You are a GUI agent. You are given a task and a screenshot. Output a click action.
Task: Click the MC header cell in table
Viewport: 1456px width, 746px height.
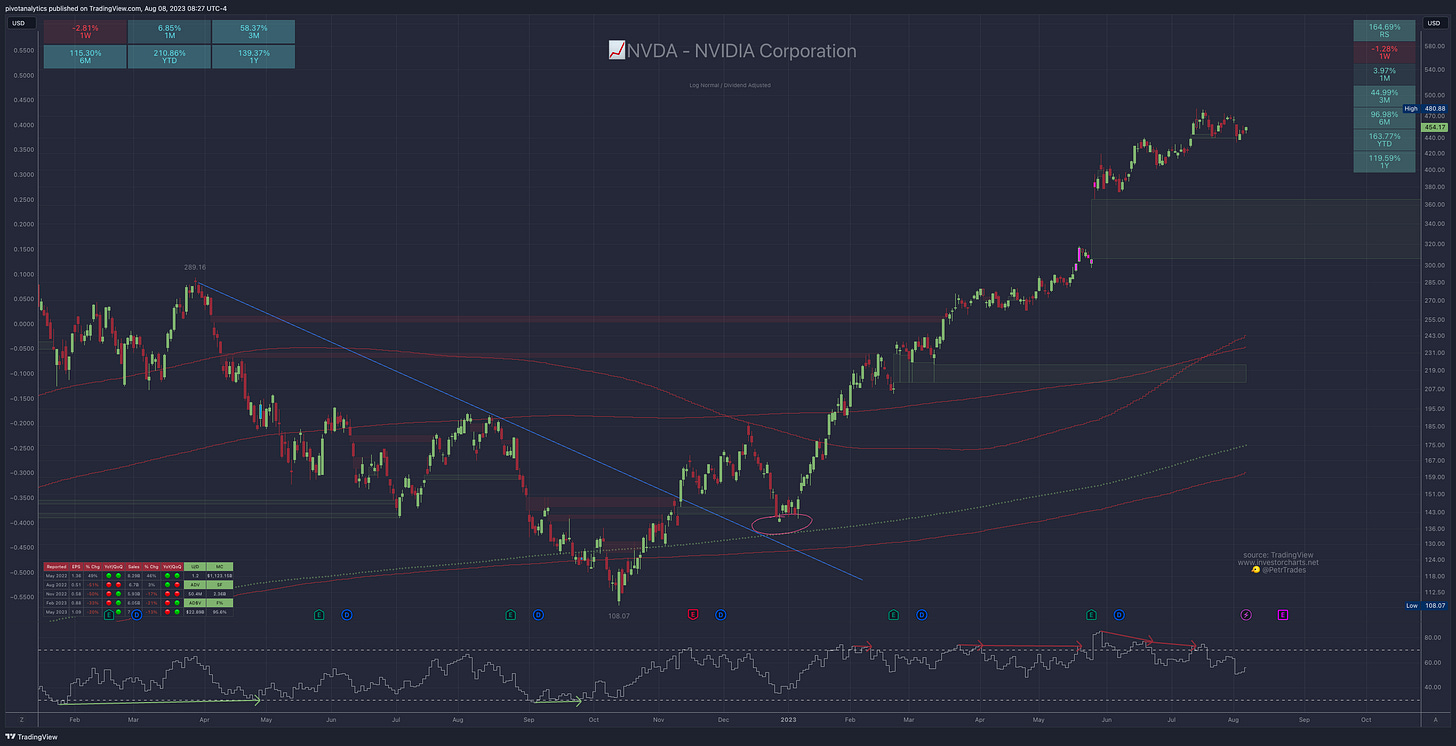(x=220, y=567)
